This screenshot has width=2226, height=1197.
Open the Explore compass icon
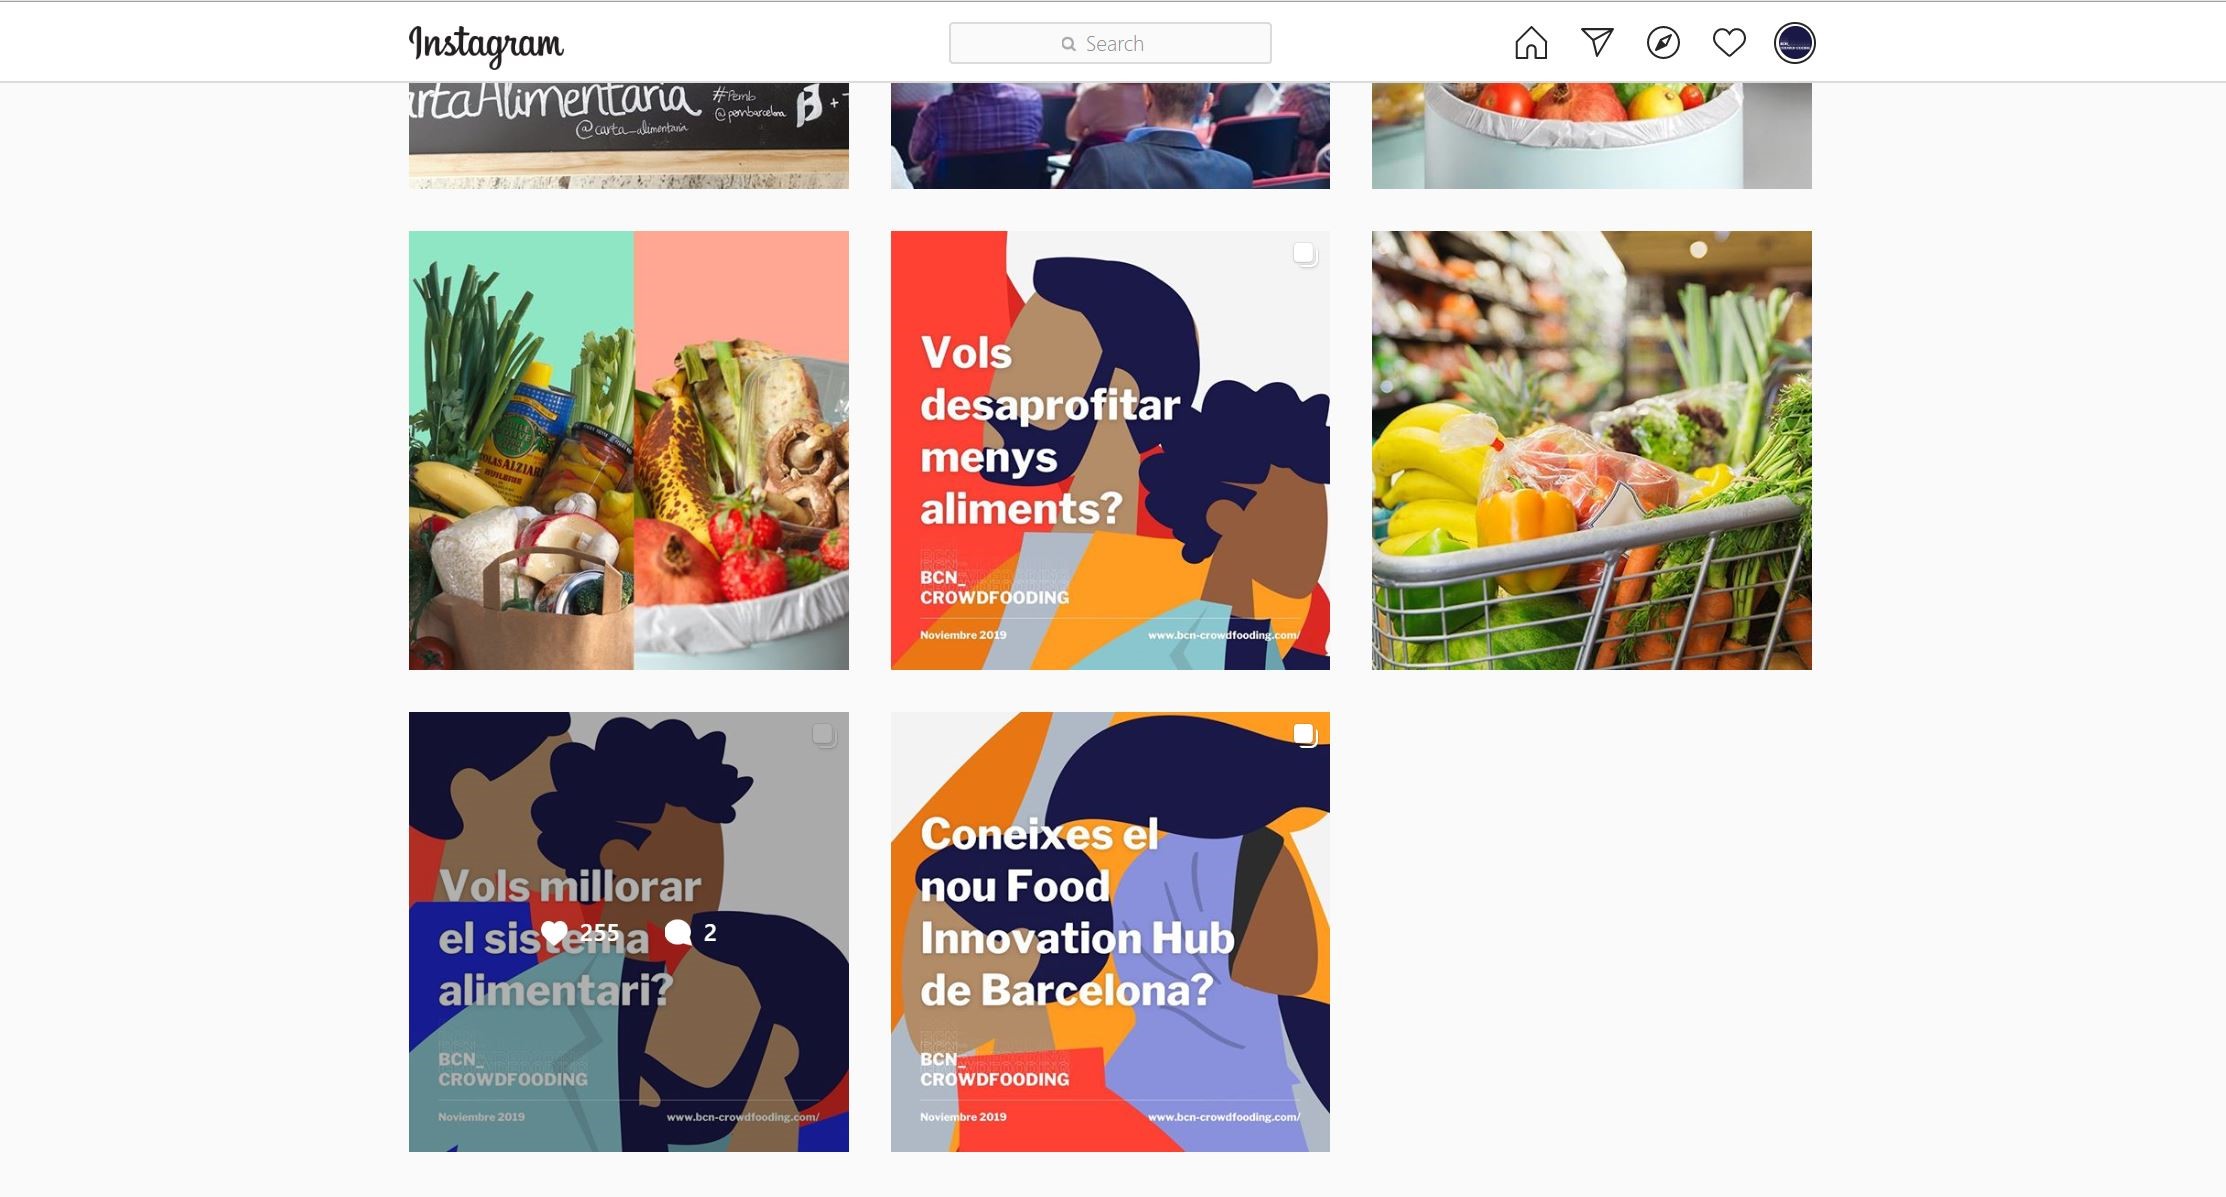pyautogui.click(x=1663, y=43)
